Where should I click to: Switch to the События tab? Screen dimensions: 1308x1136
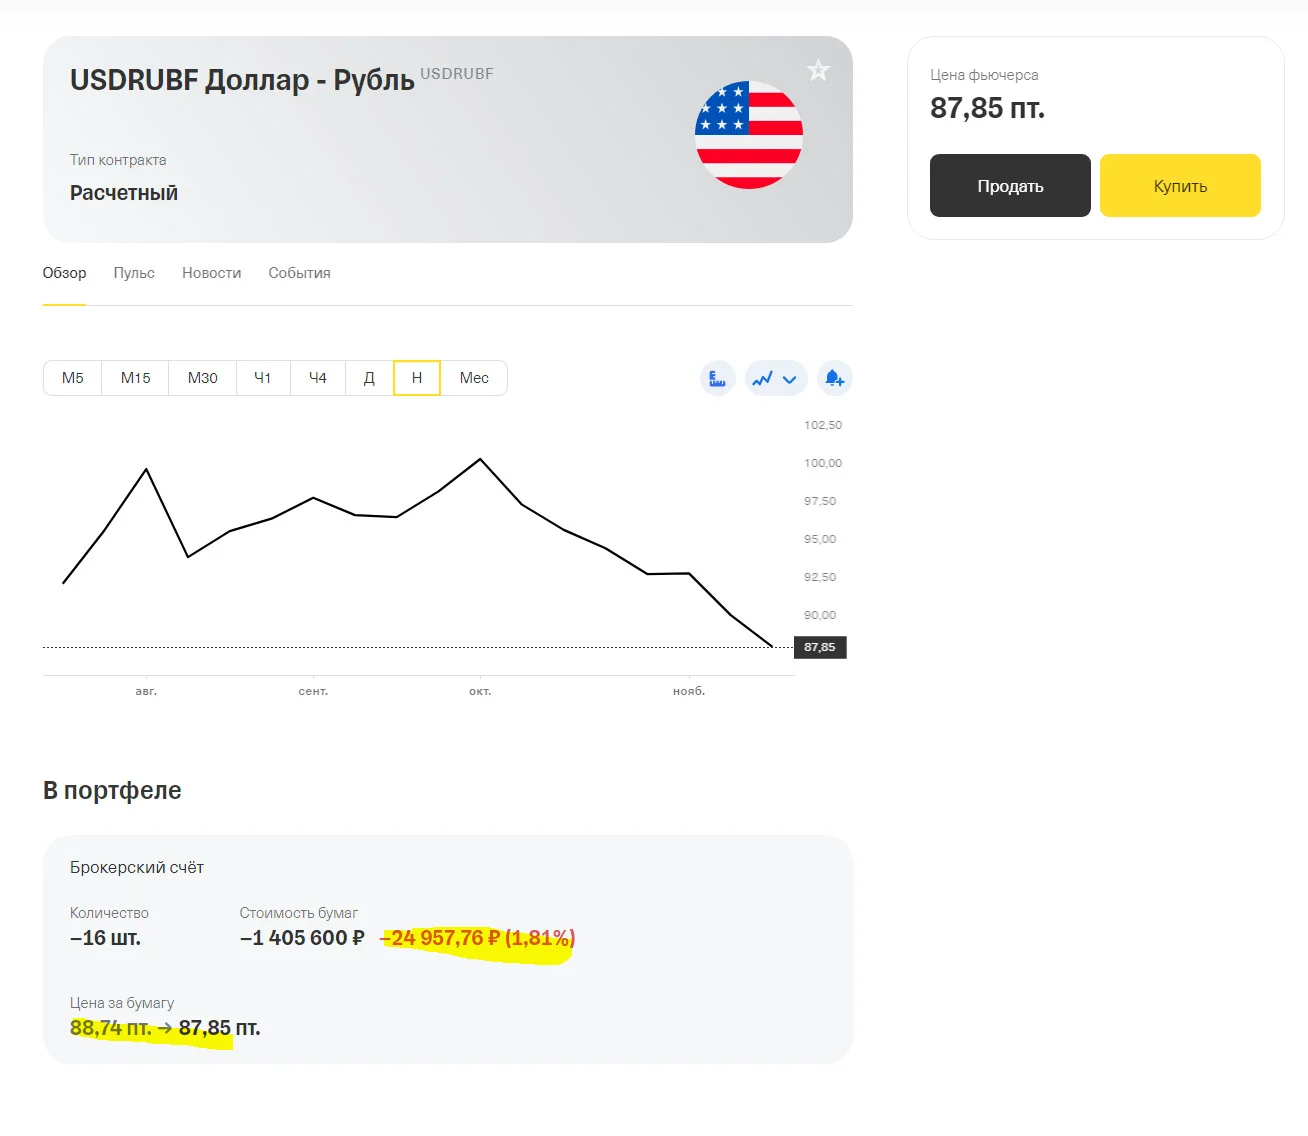tap(299, 273)
